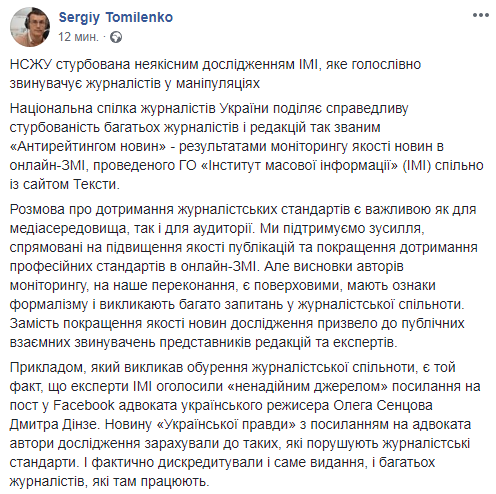Click the paragraph beginning "Прикладом, який викликав"

pos(245,424)
